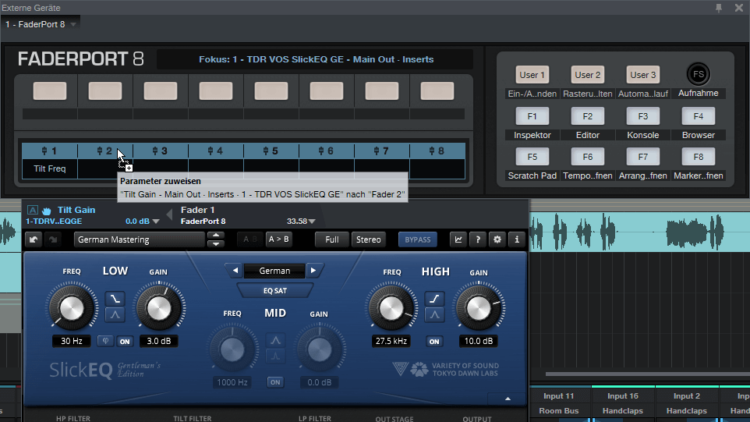The height and width of the screenshot is (422, 750).
Task: Select fader slot 1 tab
Action: click(x=49, y=151)
